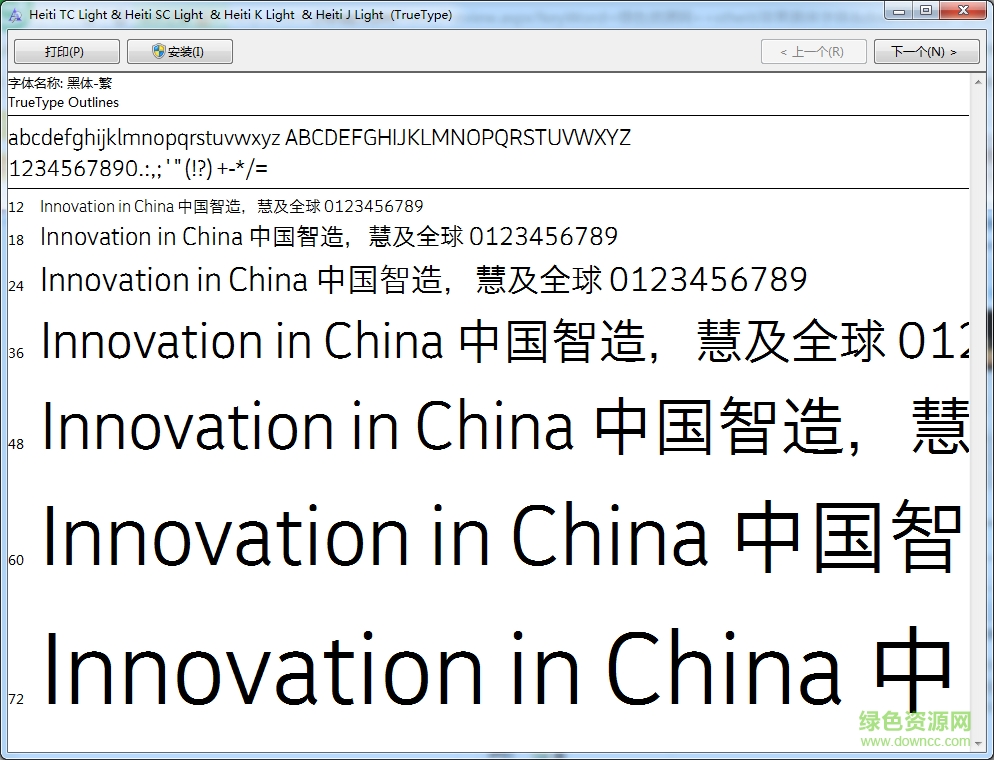Click the 1234567890 punctuation sample line

point(138,169)
